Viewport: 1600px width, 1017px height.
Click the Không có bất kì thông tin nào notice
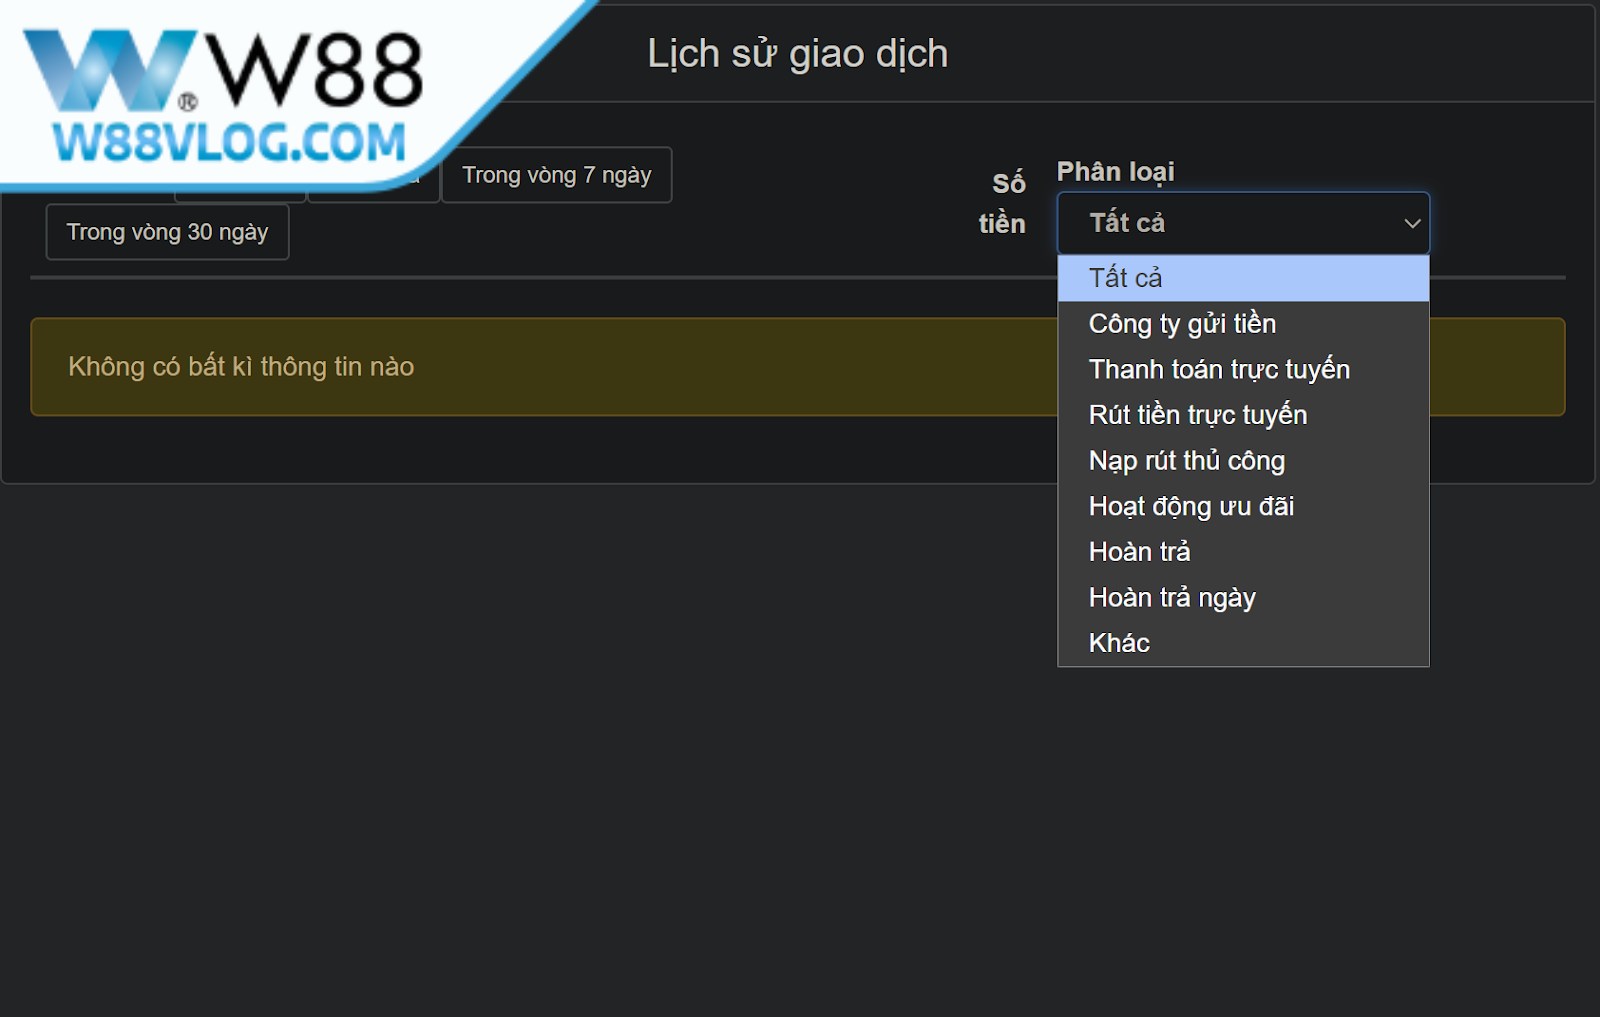[797, 367]
